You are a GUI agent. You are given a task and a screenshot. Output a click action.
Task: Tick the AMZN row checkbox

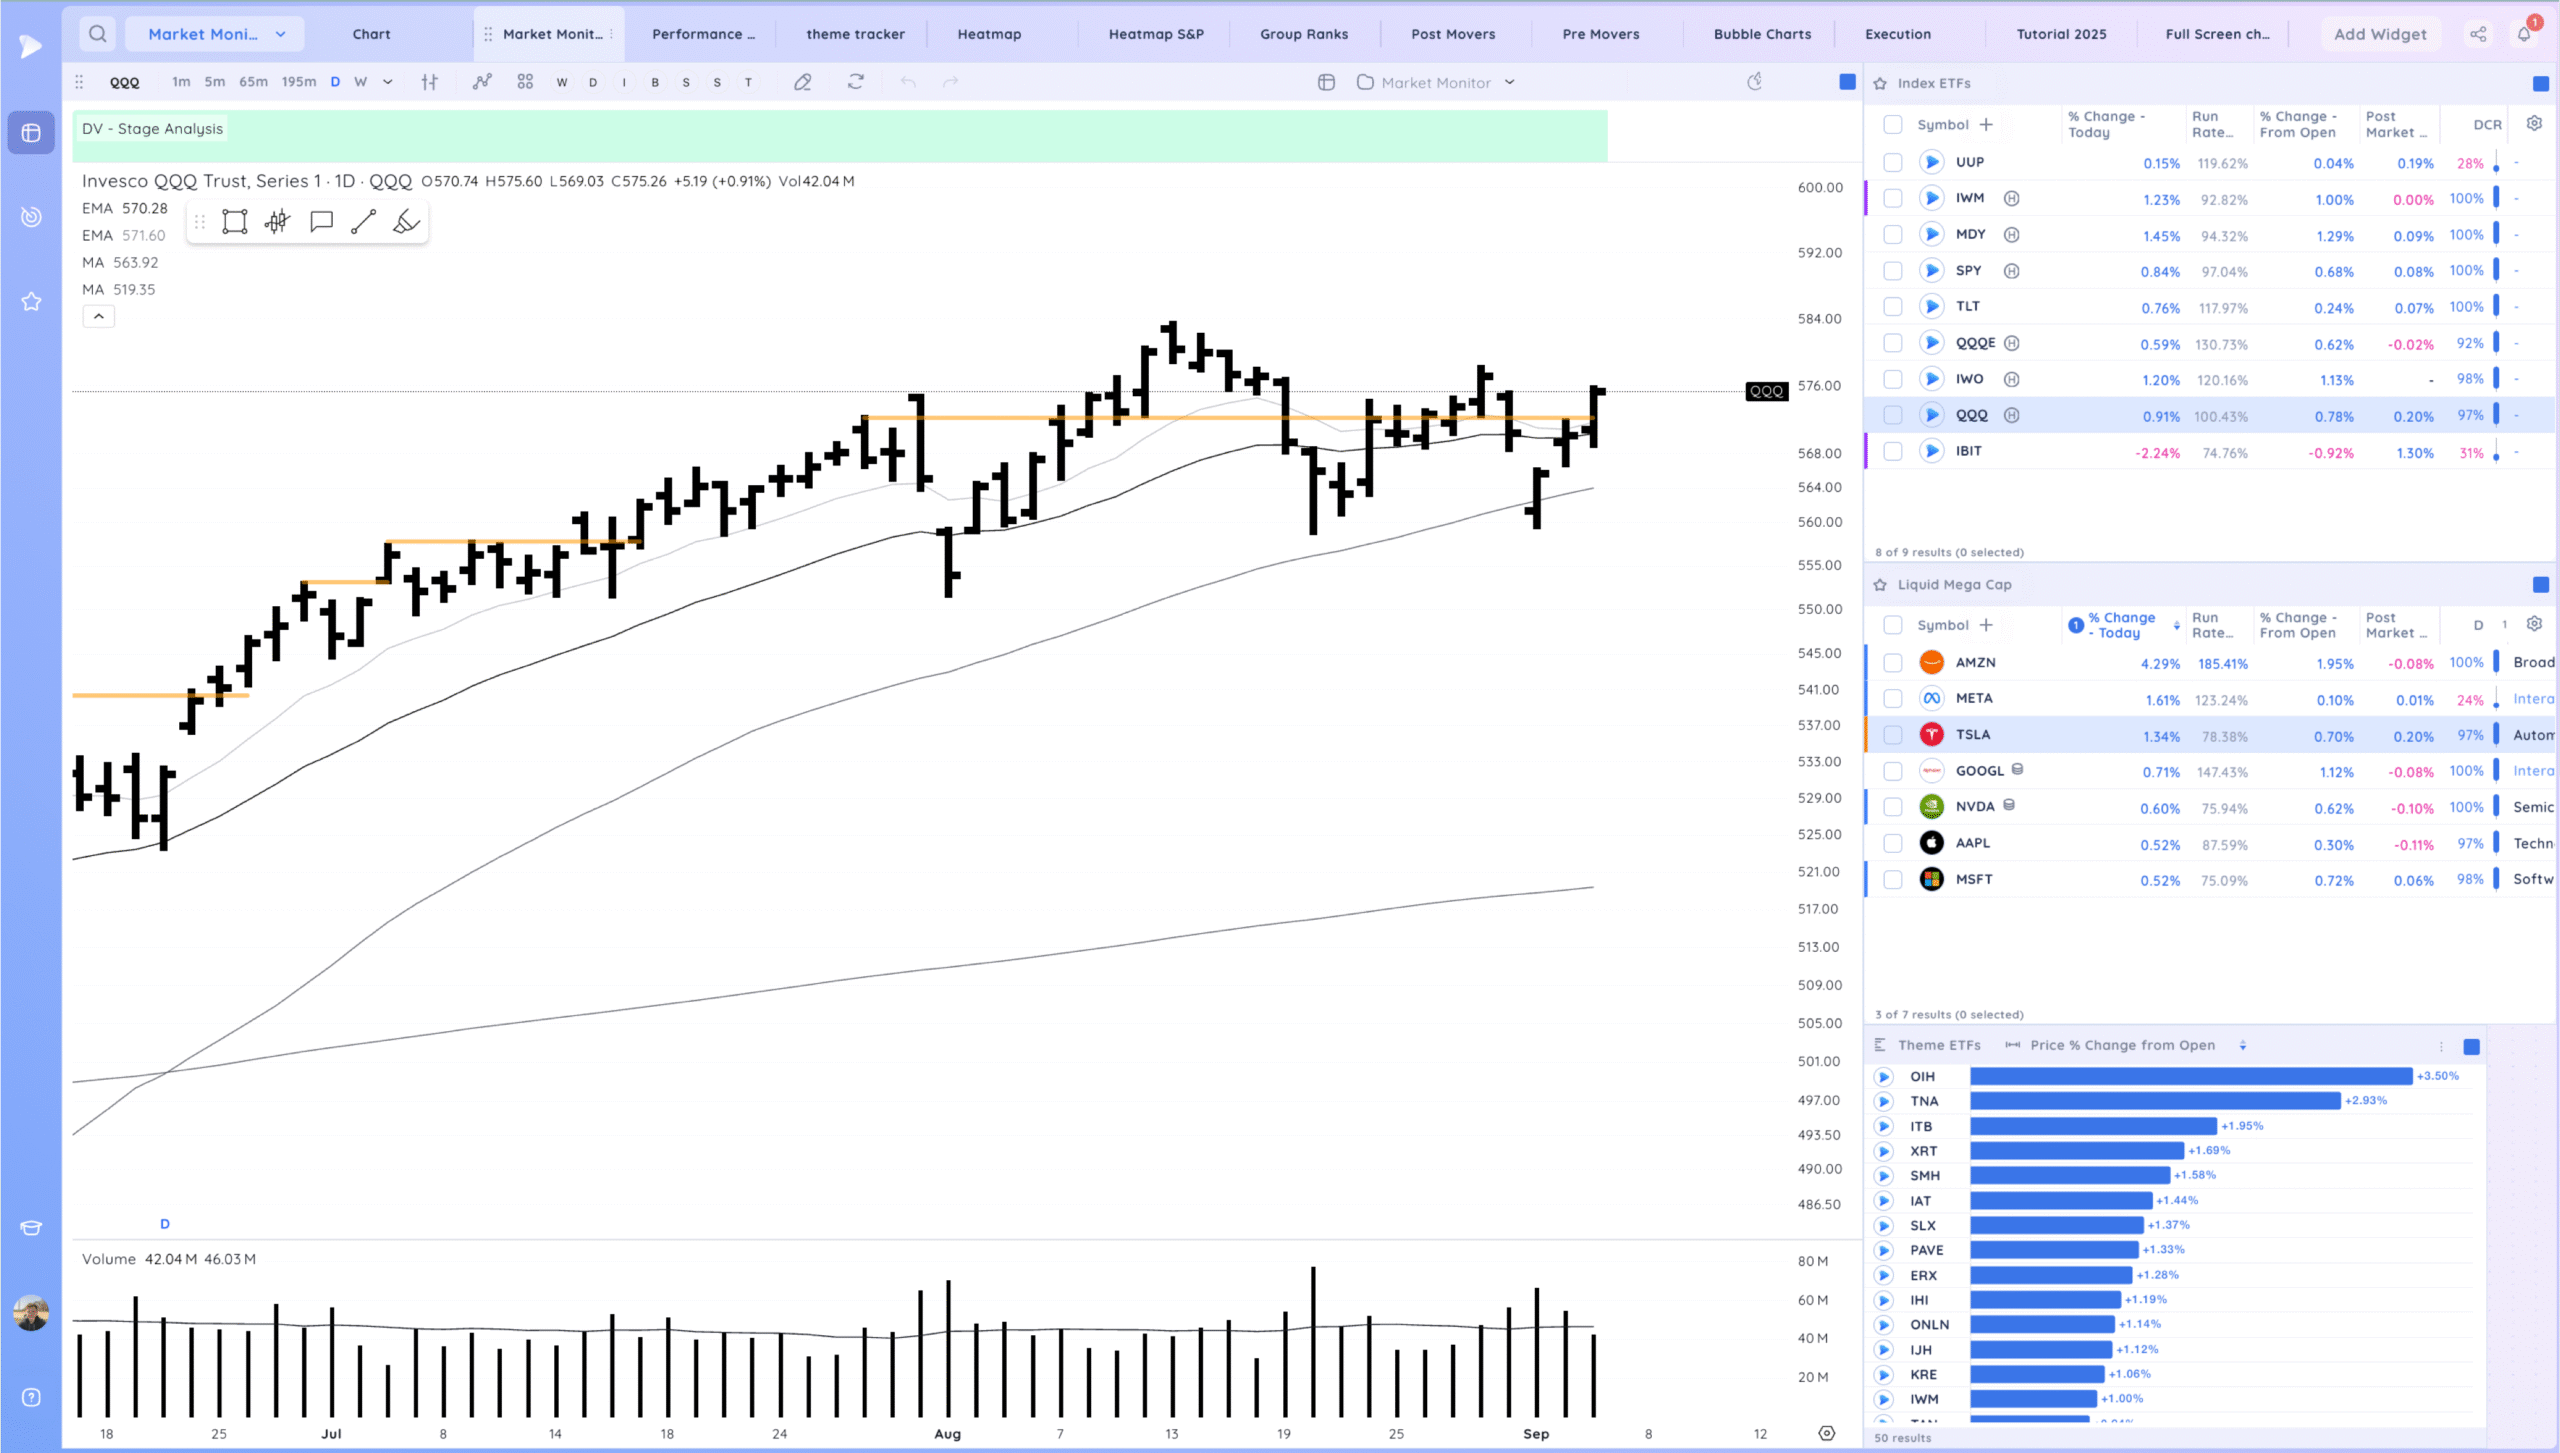click(1892, 662)
